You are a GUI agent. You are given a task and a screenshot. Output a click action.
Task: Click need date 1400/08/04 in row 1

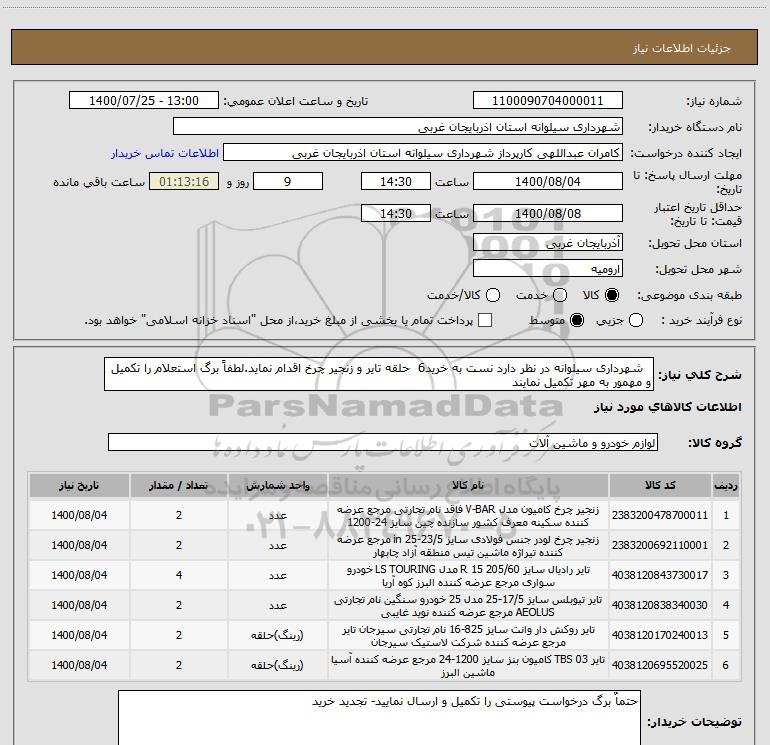[79, 515]
